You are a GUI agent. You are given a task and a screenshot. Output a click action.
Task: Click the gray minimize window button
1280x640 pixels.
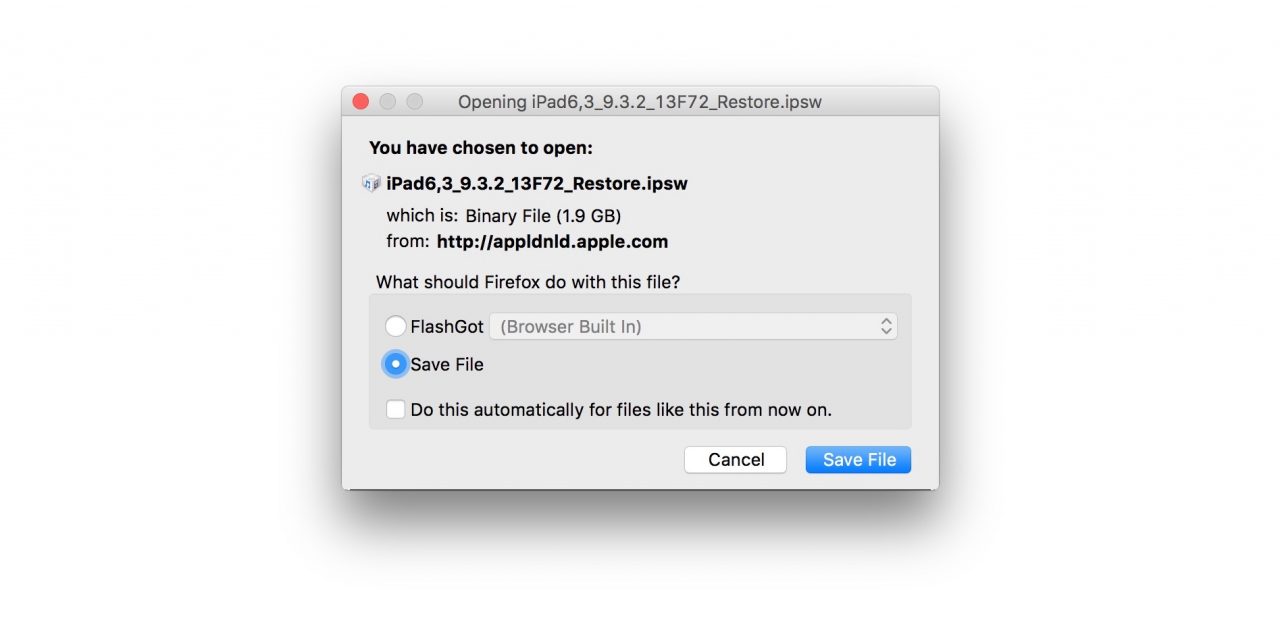pyautogui.click(x=388, y=102)
